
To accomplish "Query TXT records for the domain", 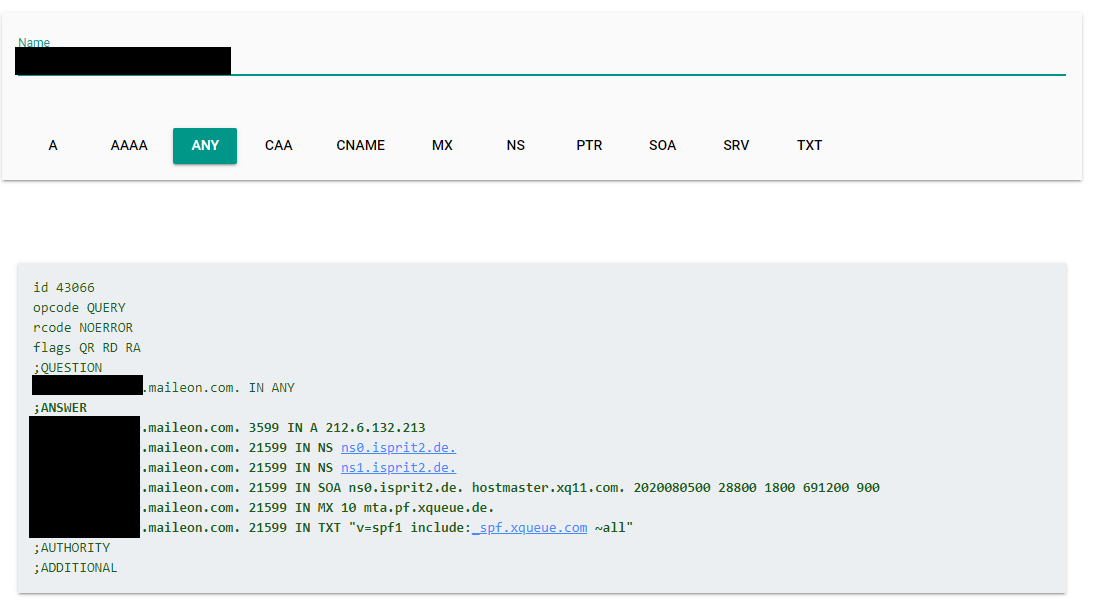I will point(809,145).
